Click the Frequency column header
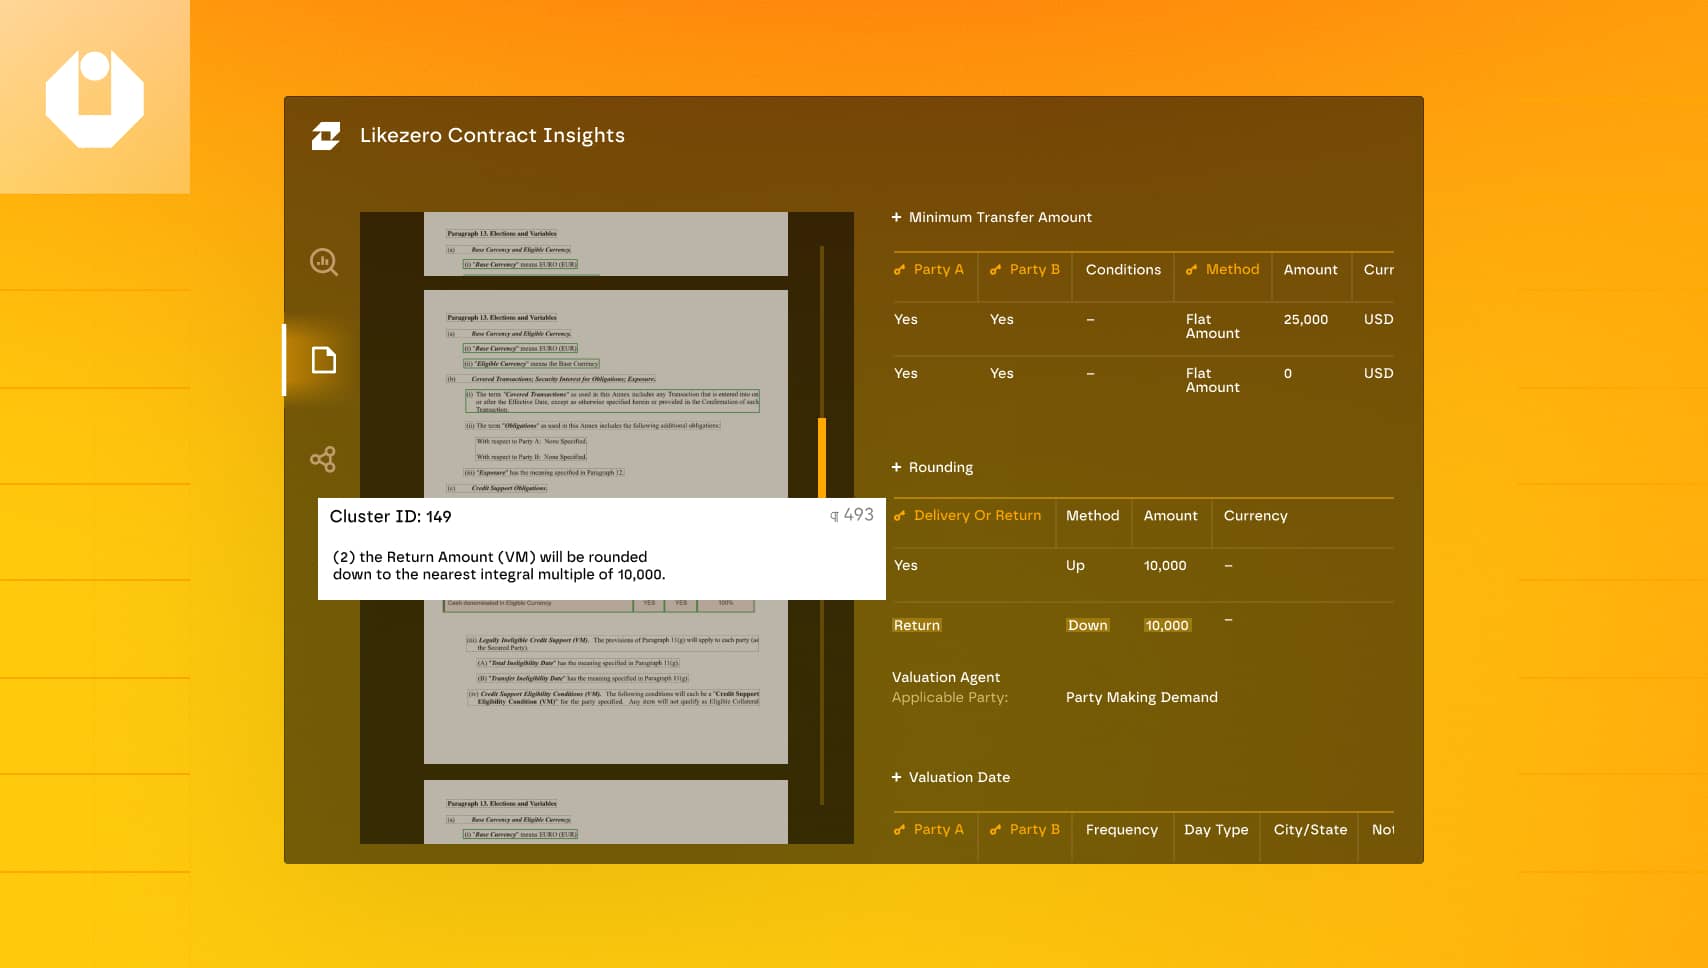Viewport: 1708px width, 968px height. tap(1121, 830)
